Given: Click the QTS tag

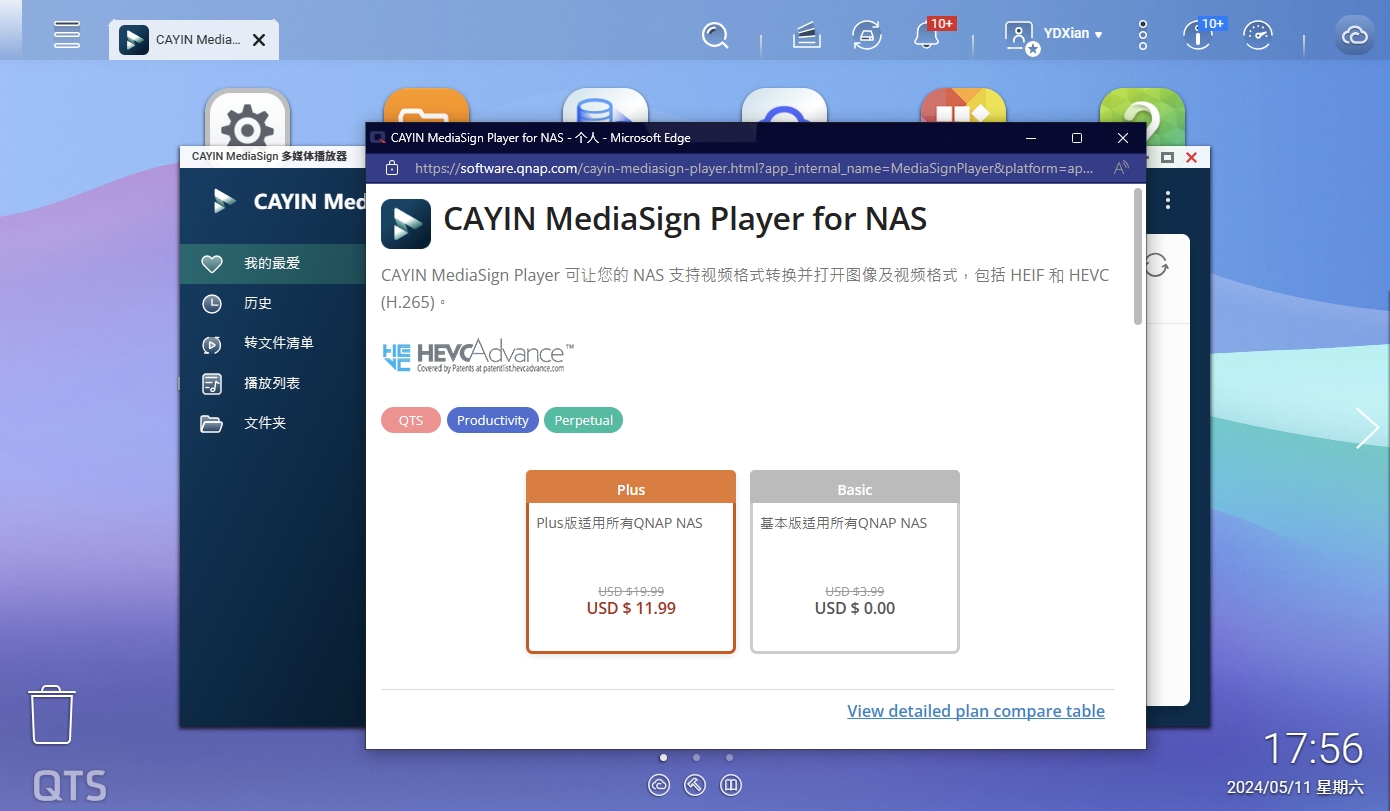Looking at the screenshot, I should click(x=411, y=420).
